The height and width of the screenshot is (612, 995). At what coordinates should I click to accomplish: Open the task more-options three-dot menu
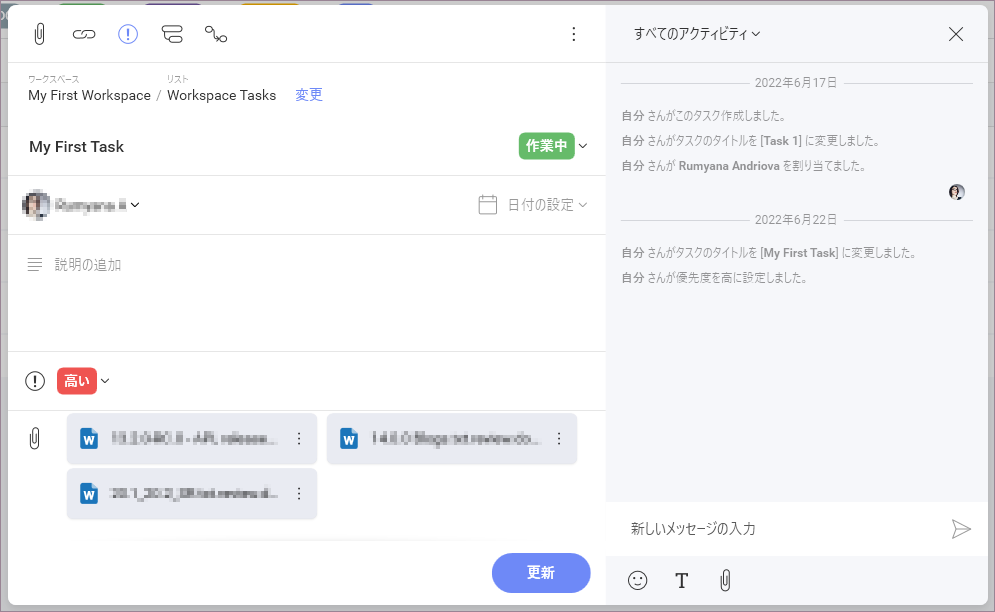(574, 34)
